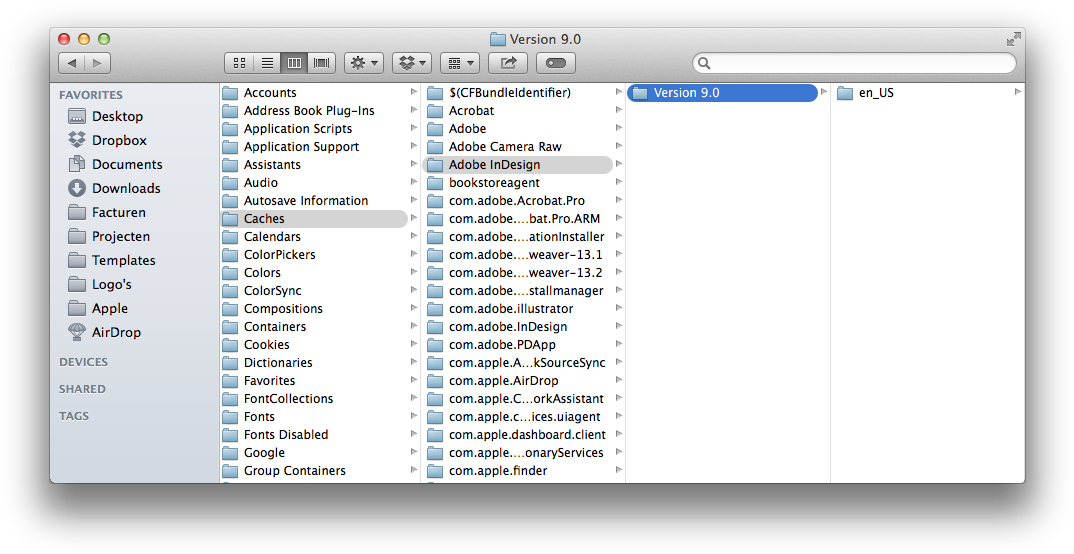This screenshot has height=554, width=1074.
Task: Select com.apple.dashboard.client folder
Action: (x=524, y=434)
